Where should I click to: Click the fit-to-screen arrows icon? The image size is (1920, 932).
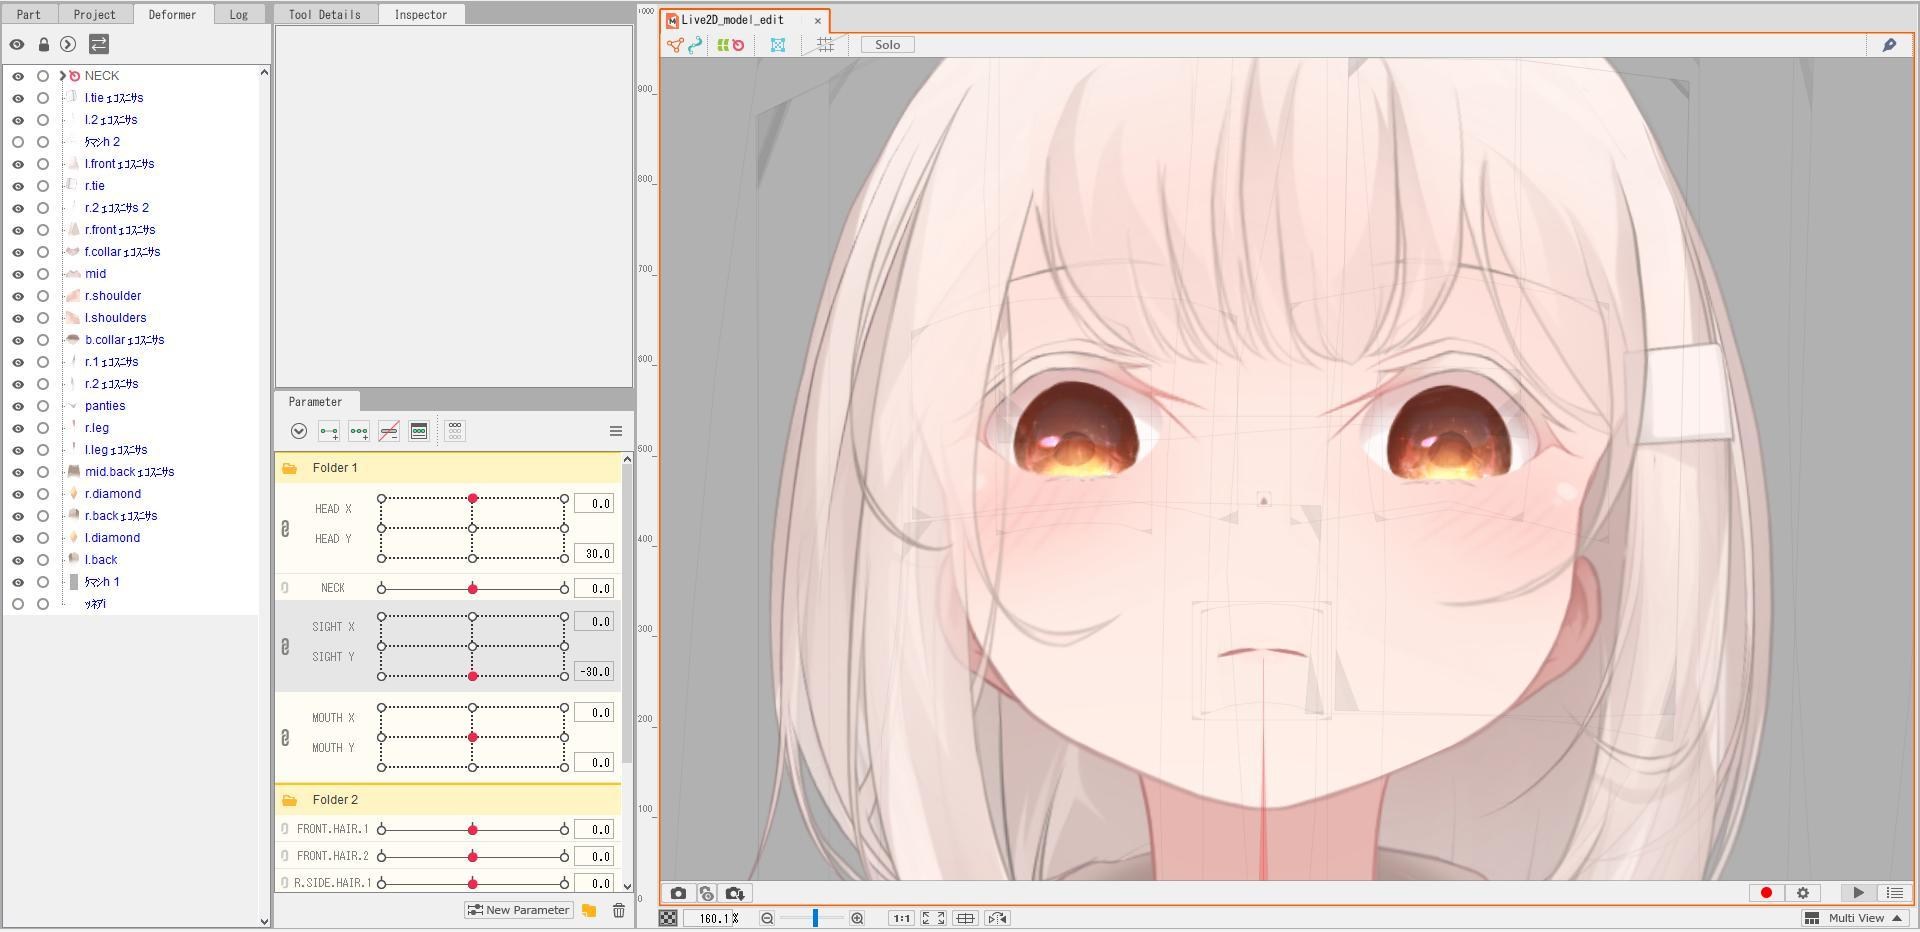pyautogui.click(x=933, y=918)
